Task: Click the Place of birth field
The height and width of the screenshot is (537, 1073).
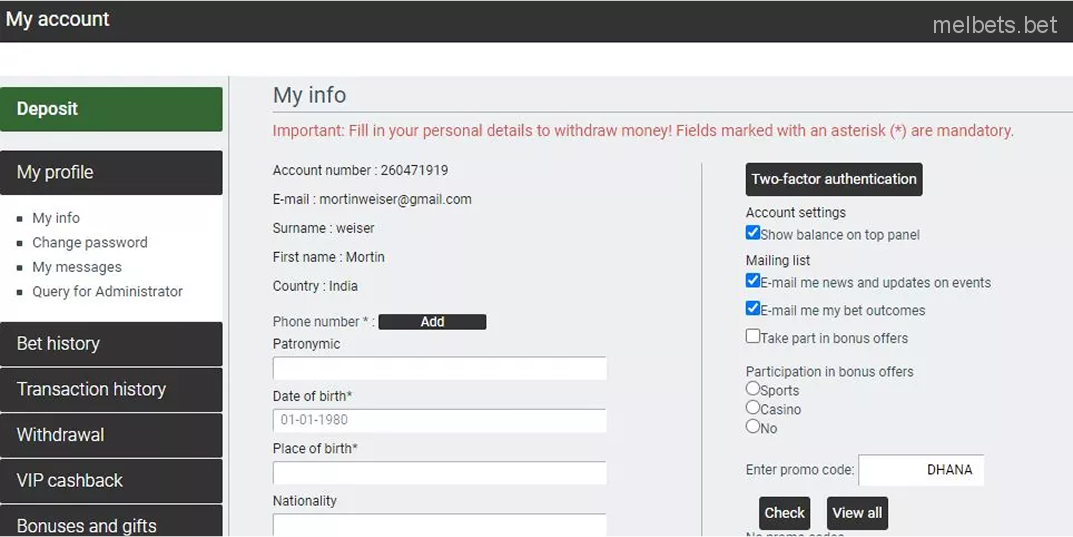Action: pos(439,473)
